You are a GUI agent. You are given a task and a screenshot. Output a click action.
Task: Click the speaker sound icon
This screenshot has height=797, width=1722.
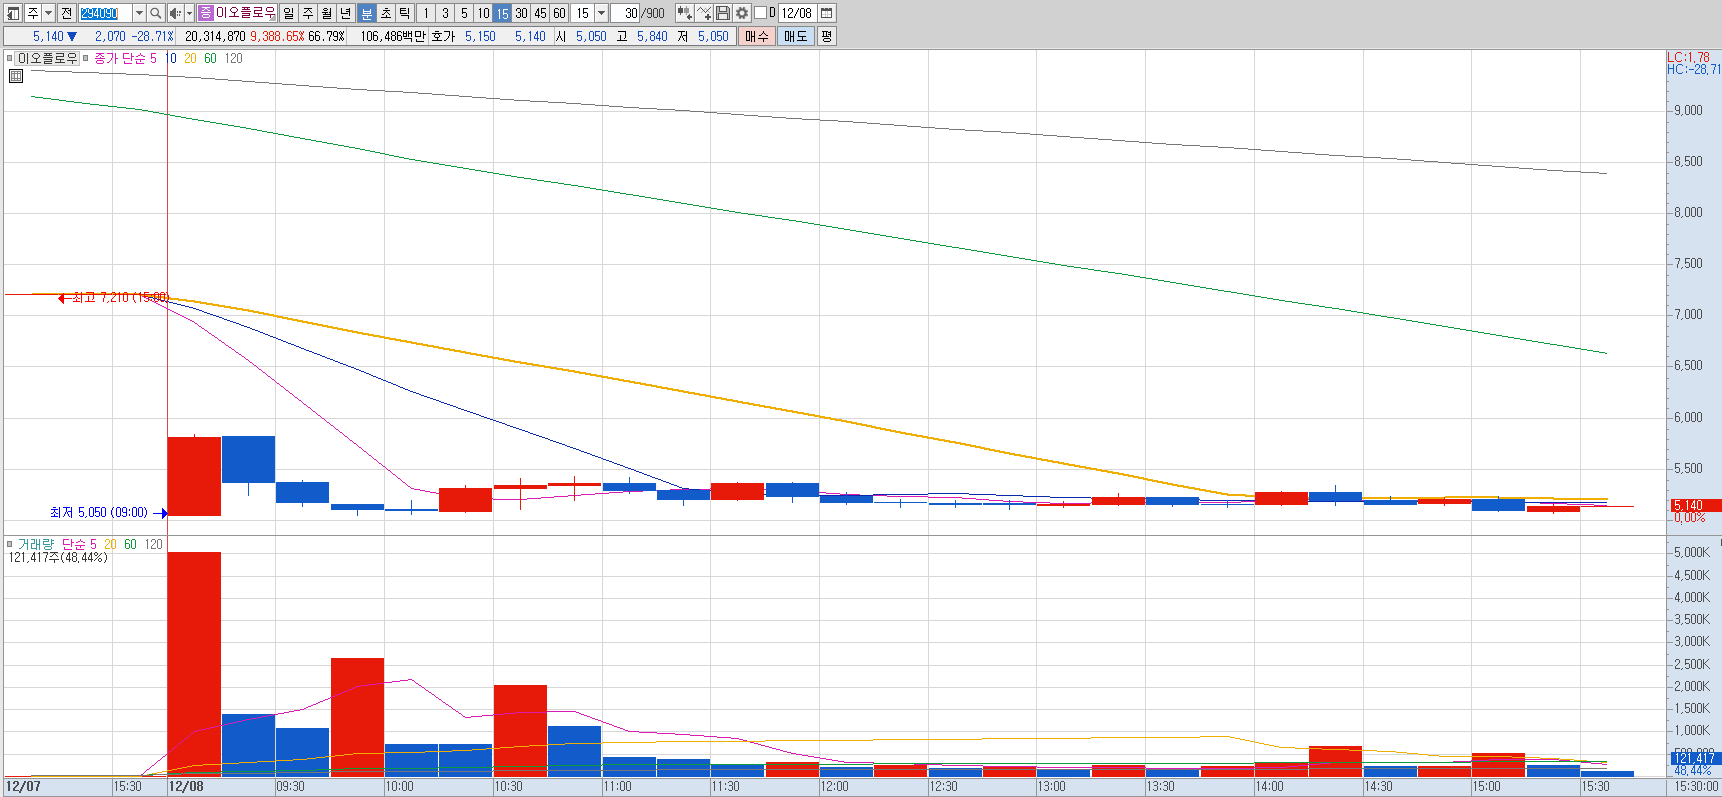pyautogui.click(x=175, y=13)
